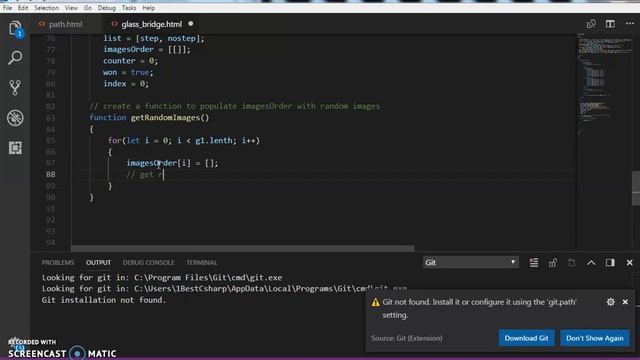640x360 pixels.
Task: Click the Download Git button
Action: pos(527,338)
